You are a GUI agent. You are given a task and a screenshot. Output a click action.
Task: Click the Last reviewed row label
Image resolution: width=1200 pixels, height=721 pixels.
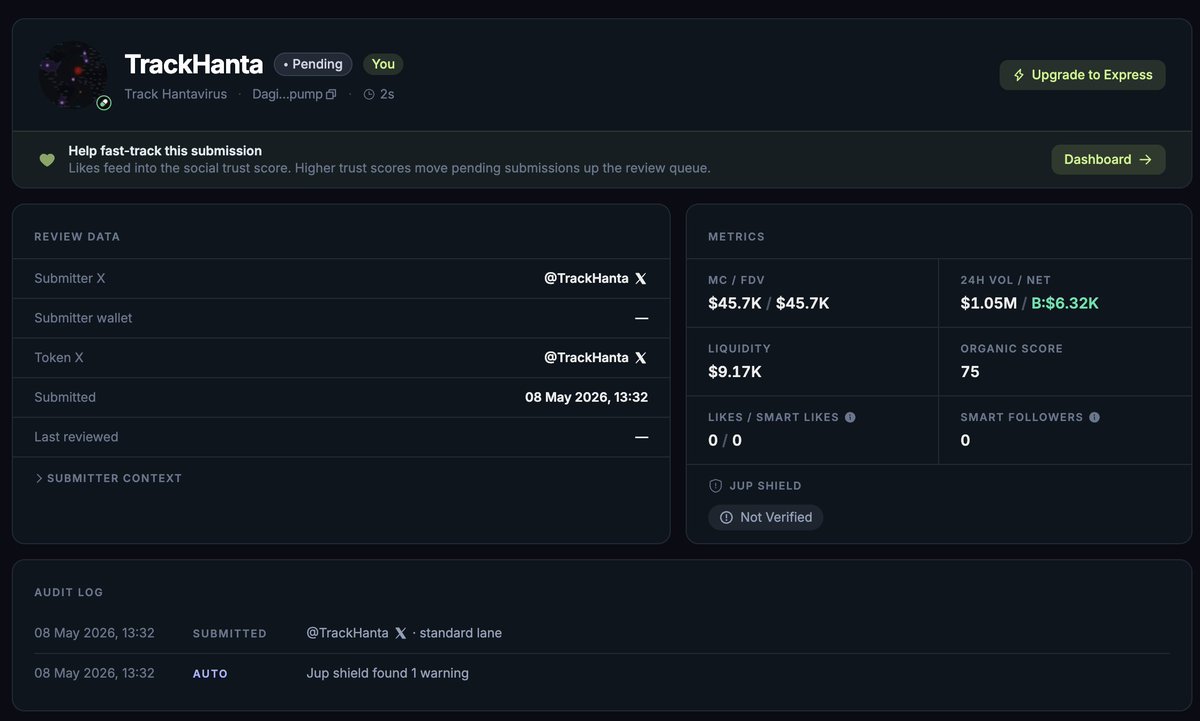76,437
